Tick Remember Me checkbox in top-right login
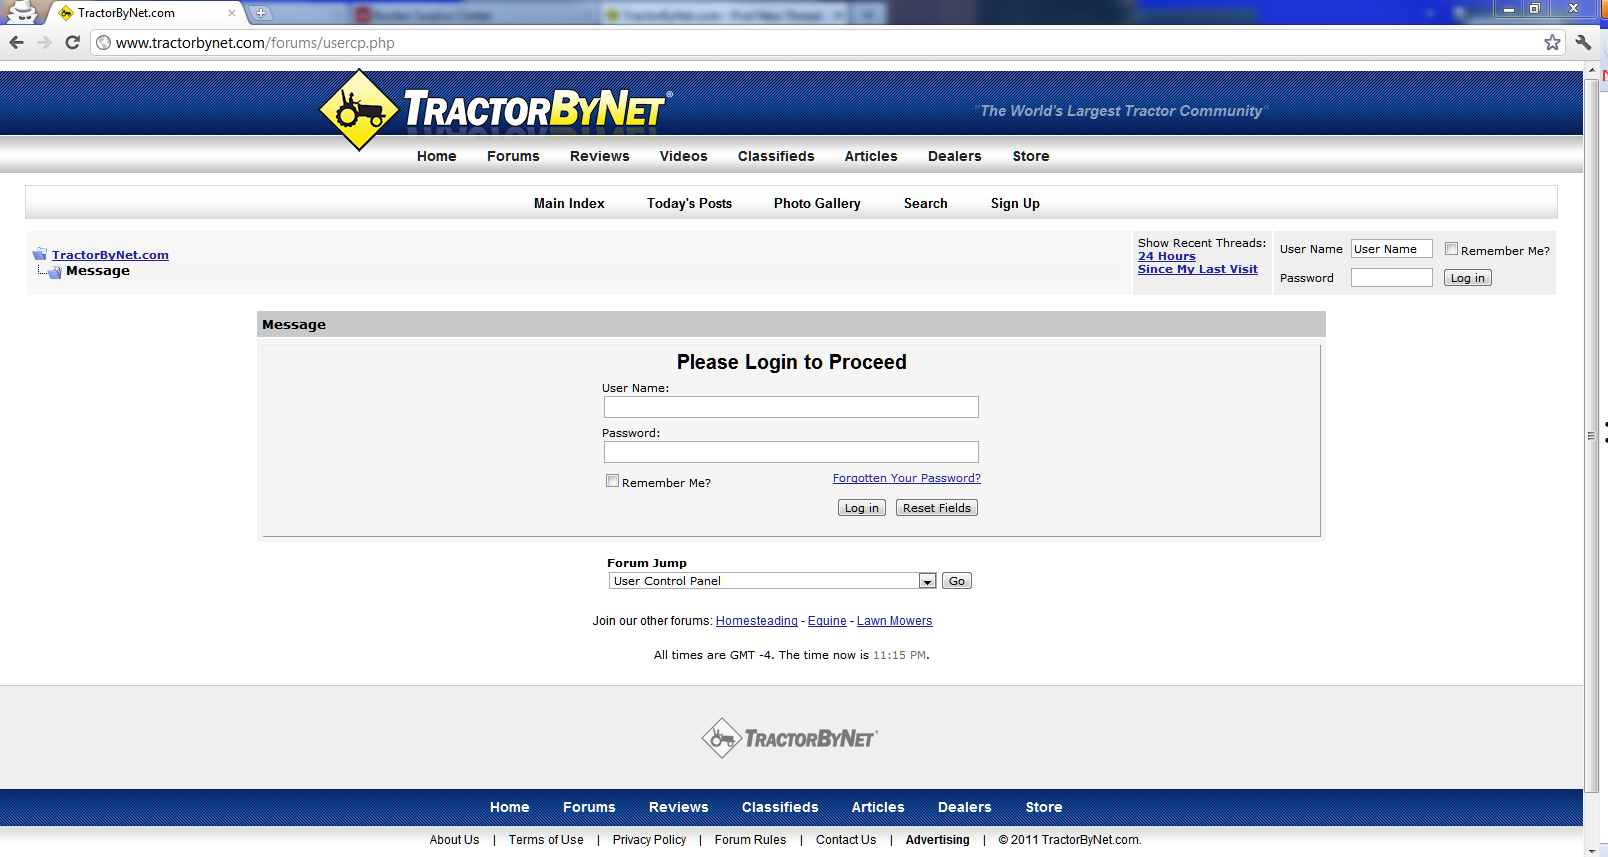The image size is (1608, 857). click(x=1451, y=249)
